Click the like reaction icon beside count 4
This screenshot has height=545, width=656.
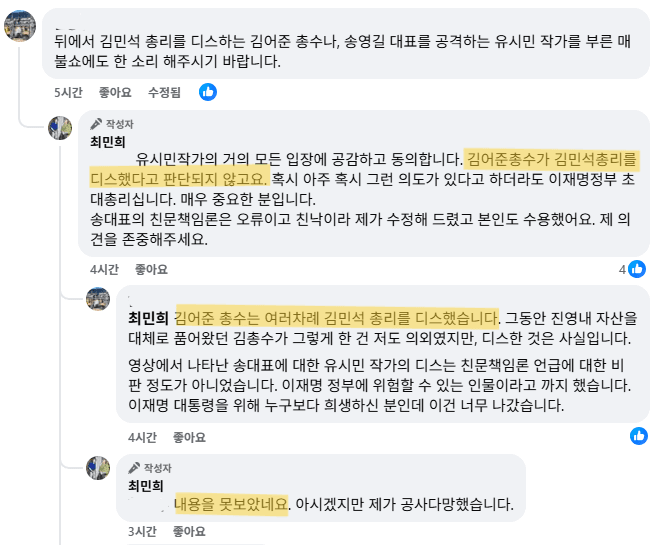637,269
